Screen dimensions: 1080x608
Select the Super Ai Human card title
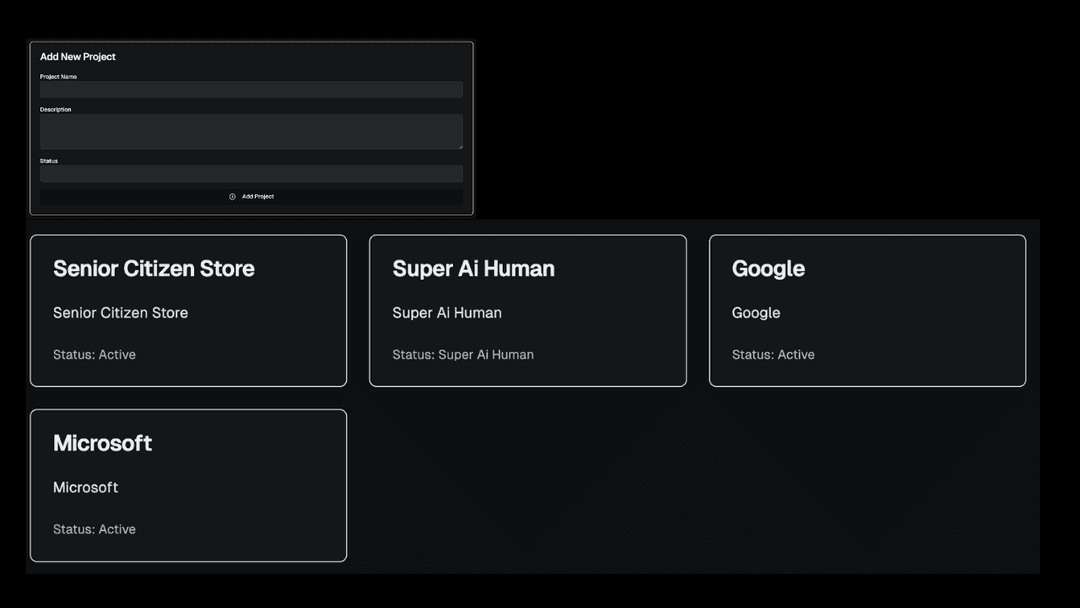[473, 269]
